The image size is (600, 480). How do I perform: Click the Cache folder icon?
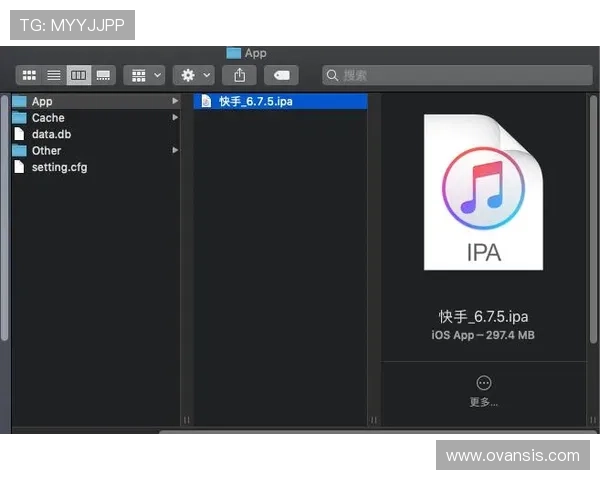(x=19, y=118)
